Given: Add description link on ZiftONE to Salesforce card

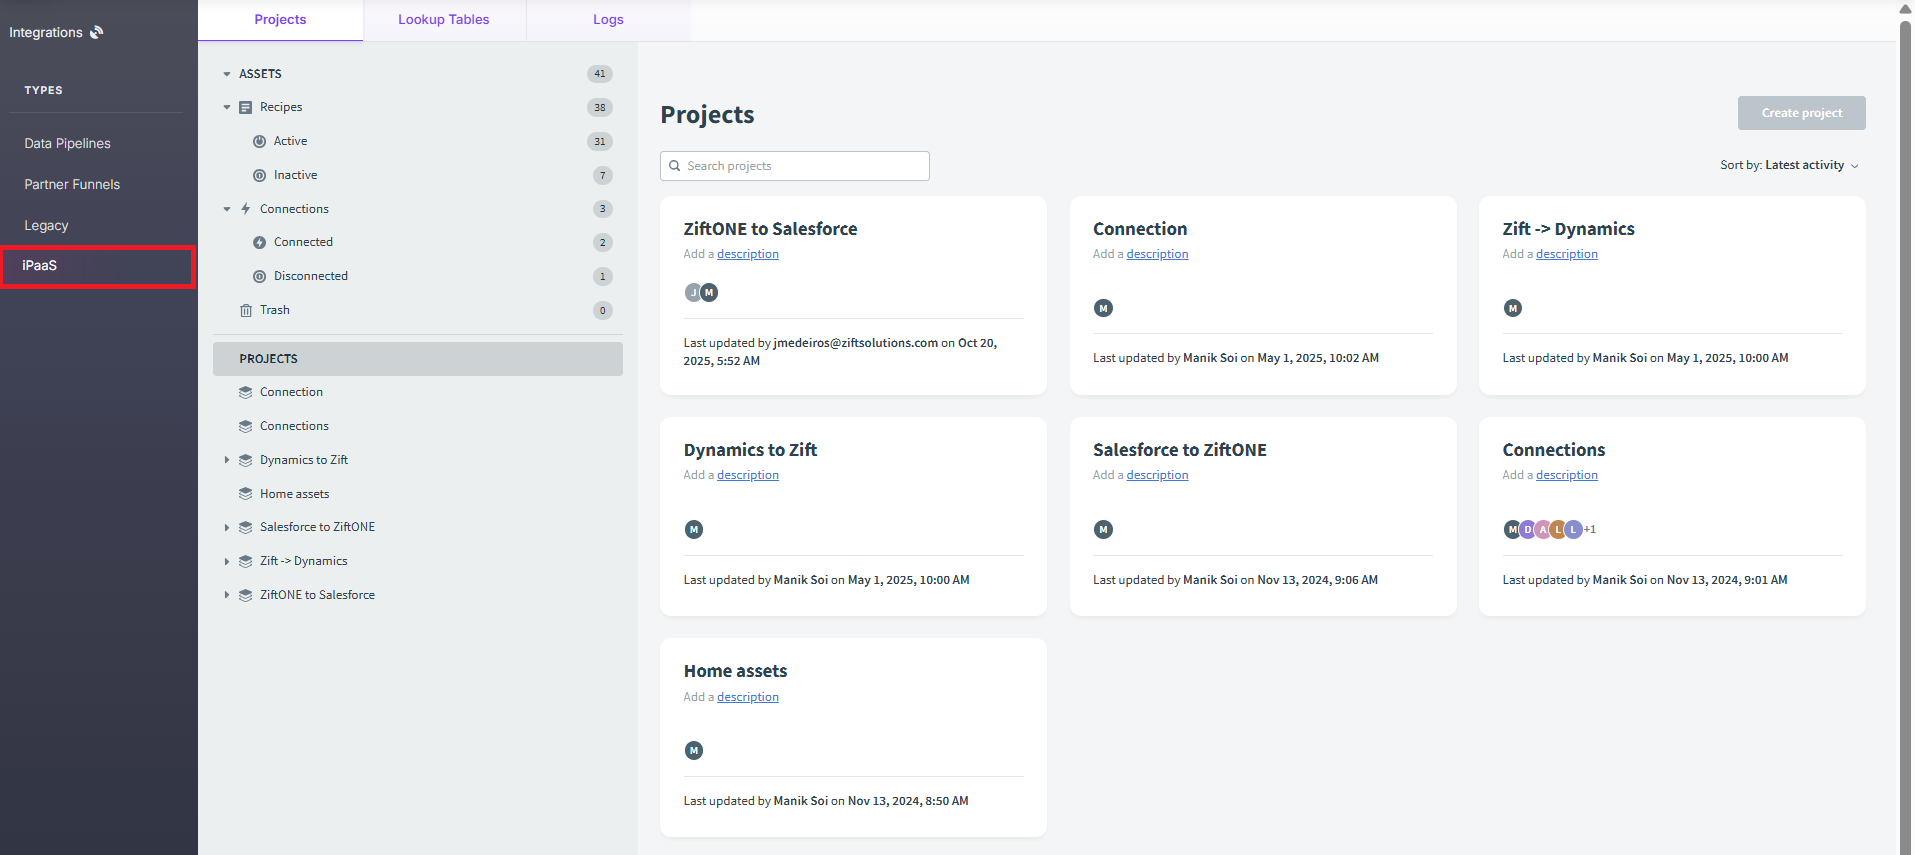Looking at the screenshot, I should (x=748, y=254).
